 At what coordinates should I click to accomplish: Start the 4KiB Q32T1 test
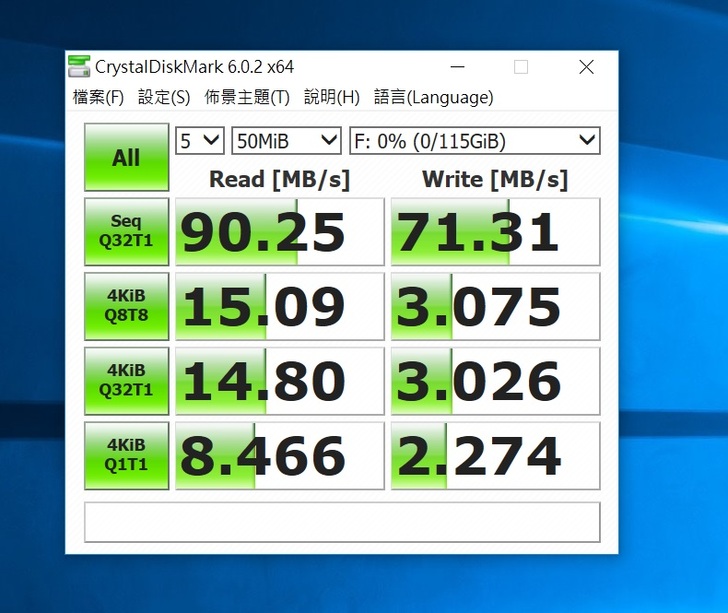coord(126,381)
